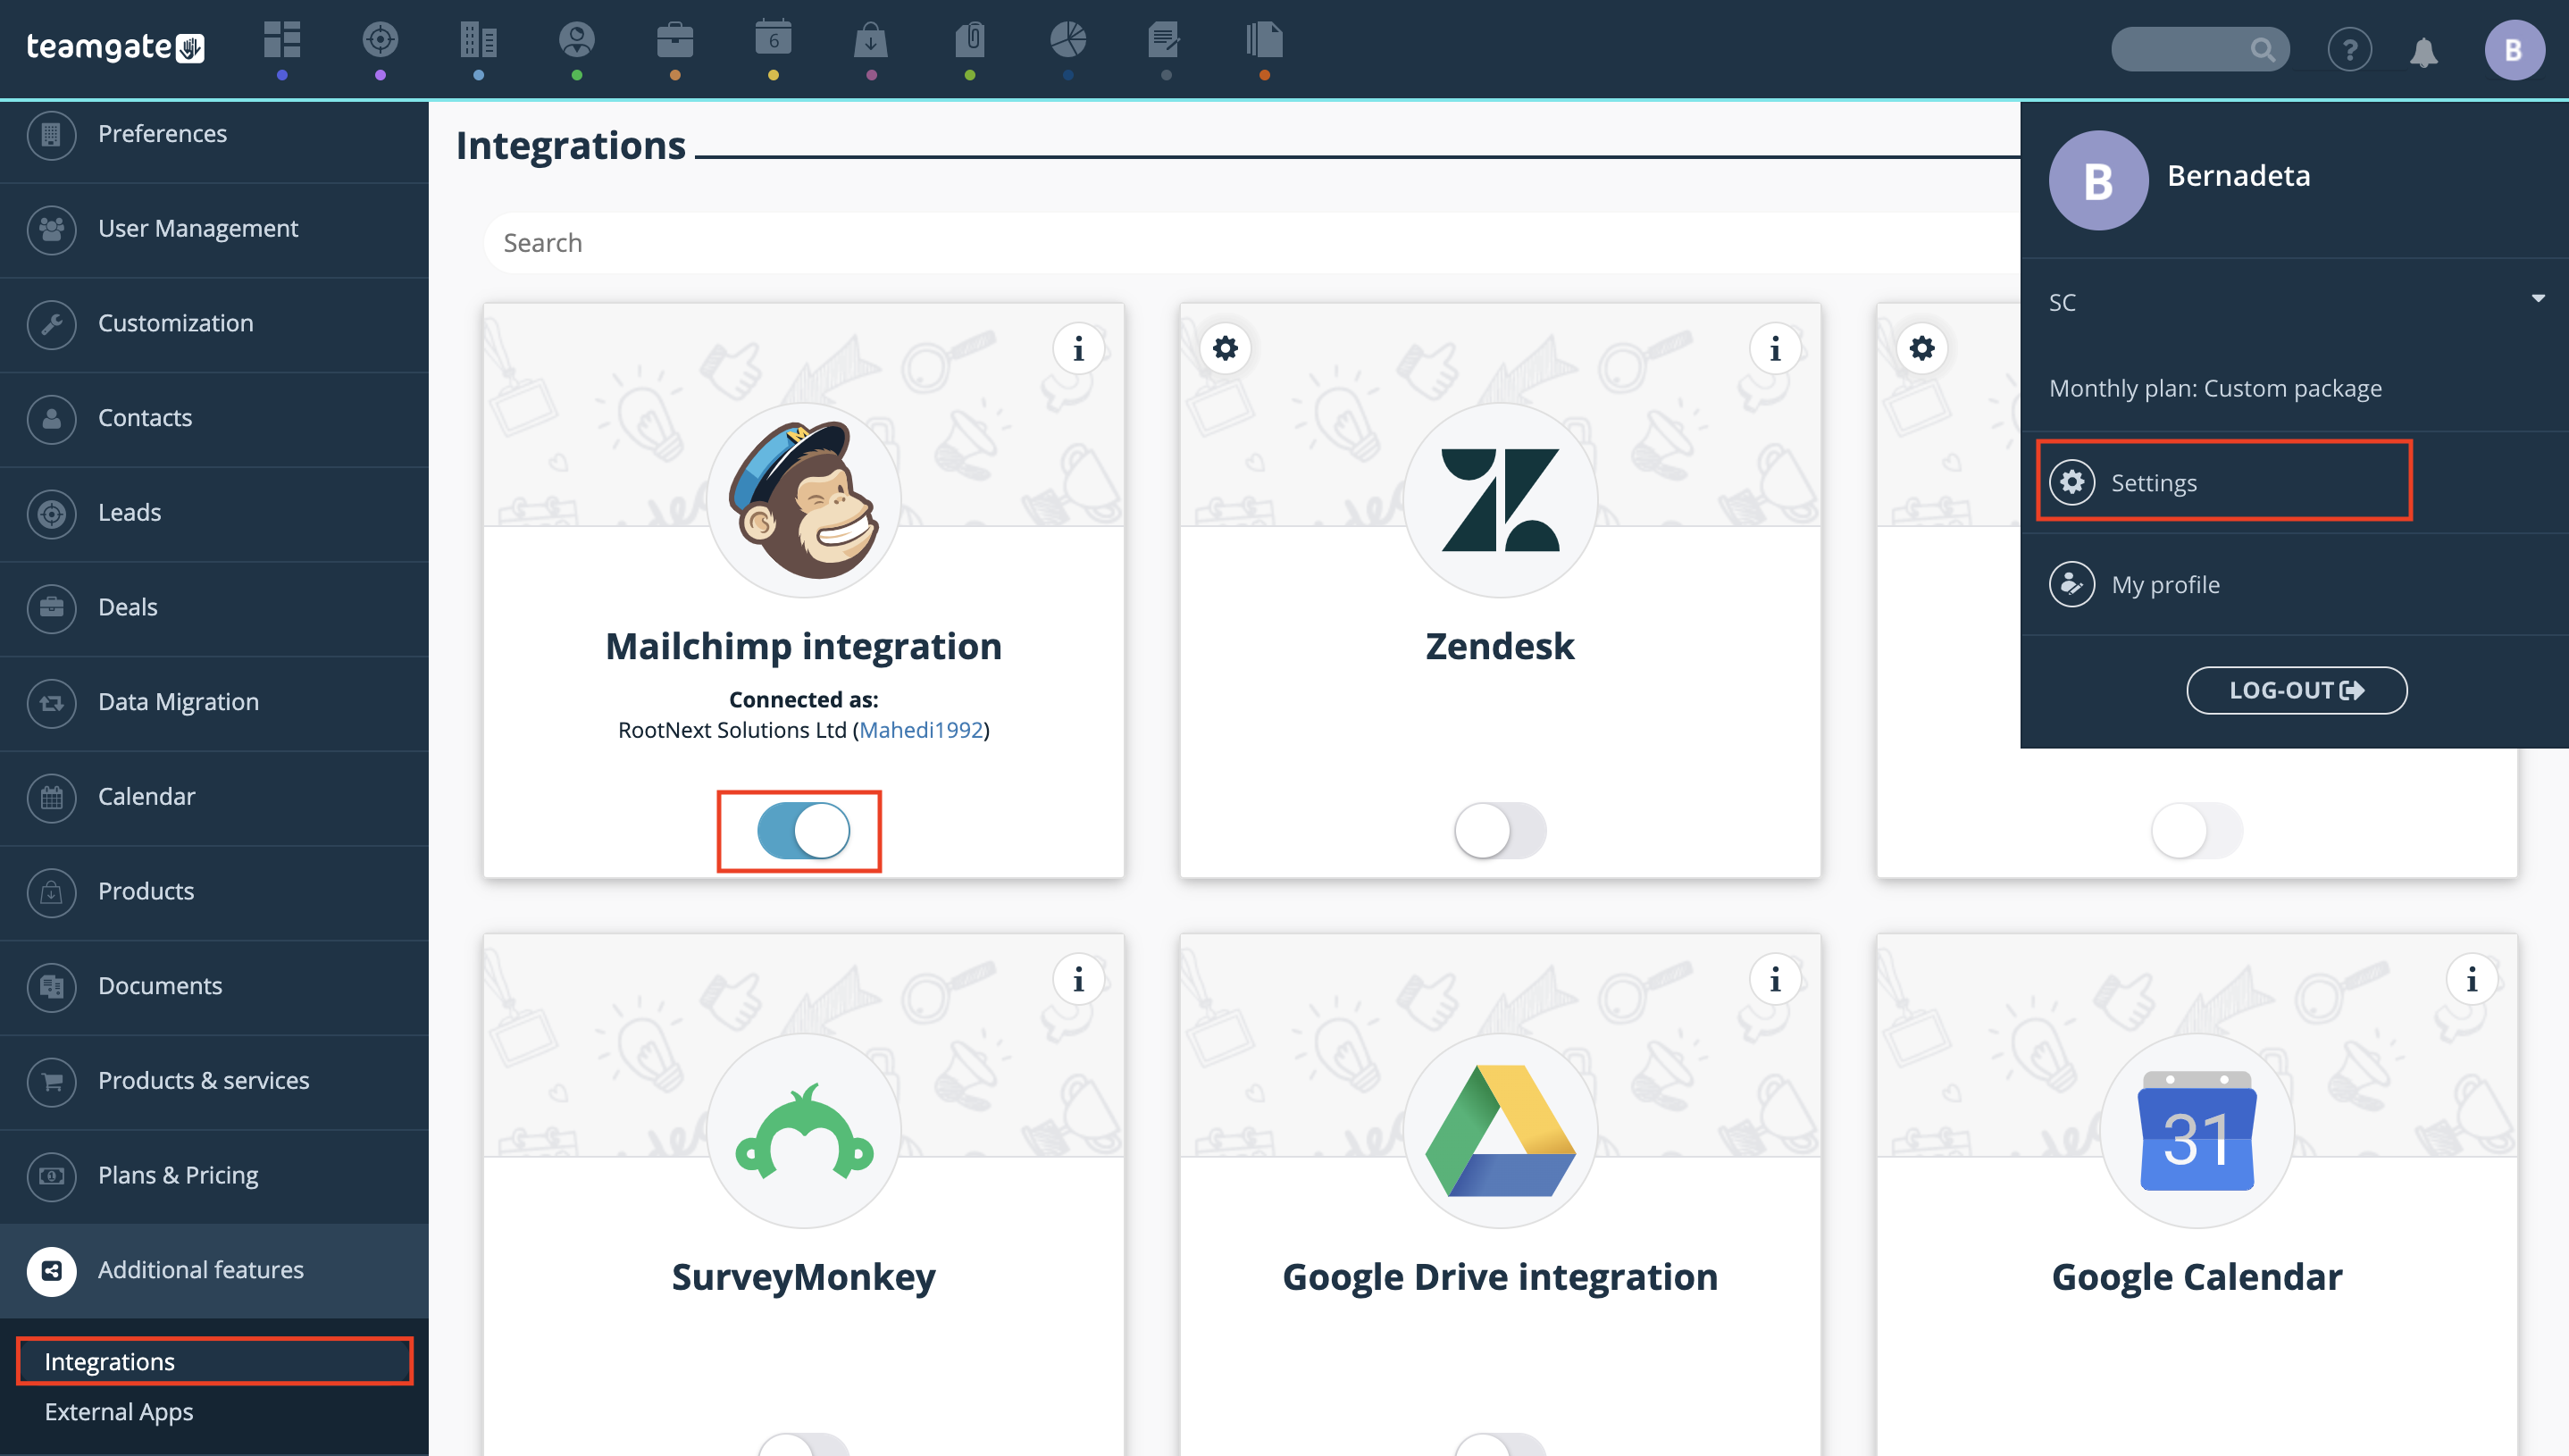The height and width of the screenshot is (1456, 2569).
Task: Open notifications bell icon
Action: point(2423,51)
